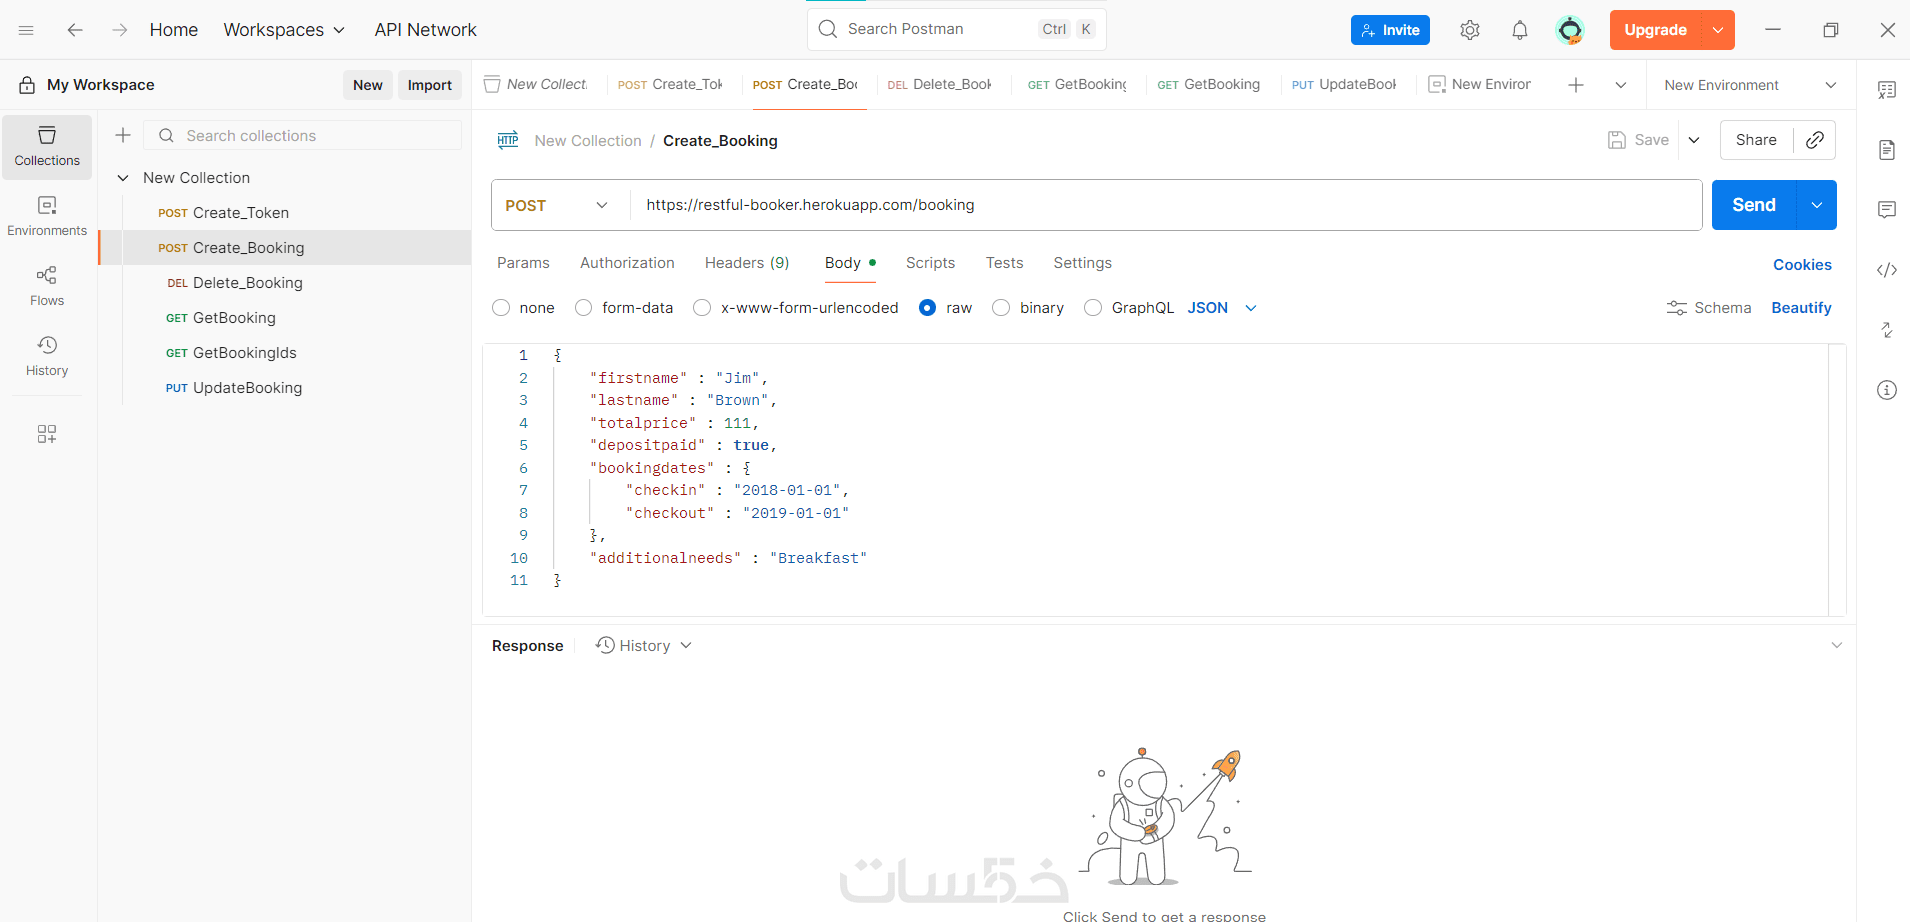This screenshot has width=1910, height=922.
Task: Open the JSON format dropdown
Action: point(1221,308)
